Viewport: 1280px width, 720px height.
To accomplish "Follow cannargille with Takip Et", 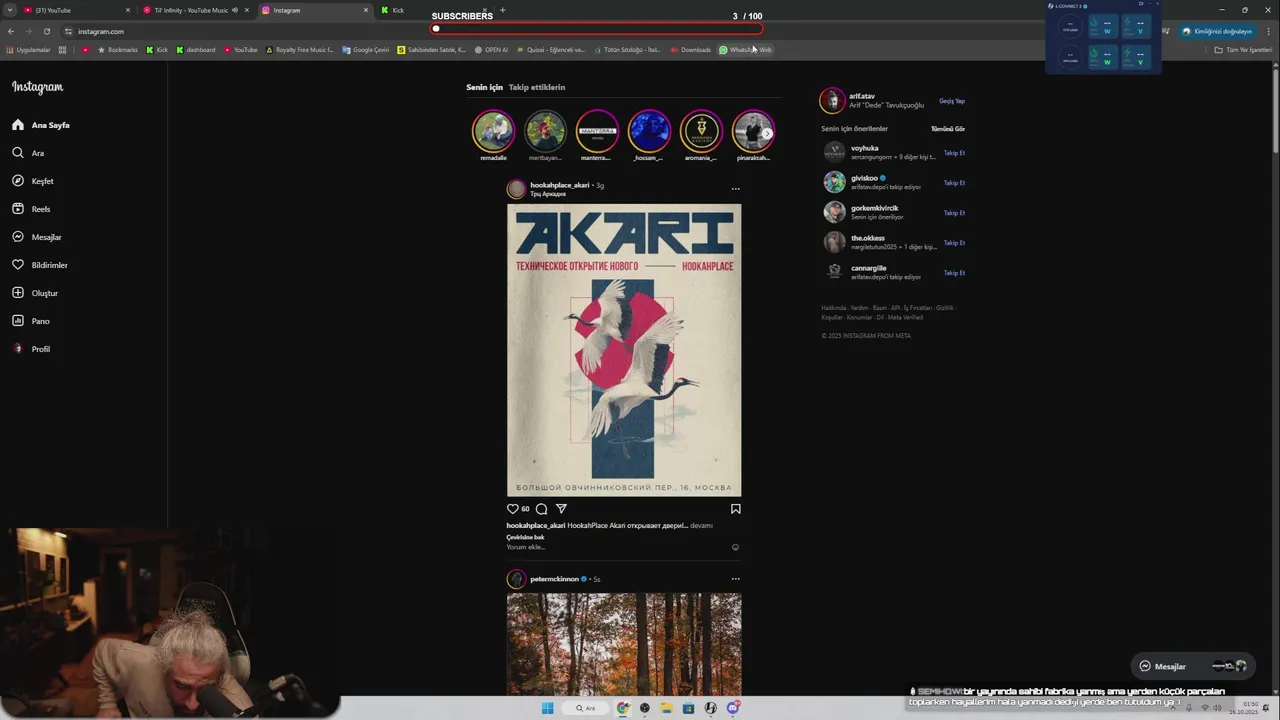I will 955,273.
